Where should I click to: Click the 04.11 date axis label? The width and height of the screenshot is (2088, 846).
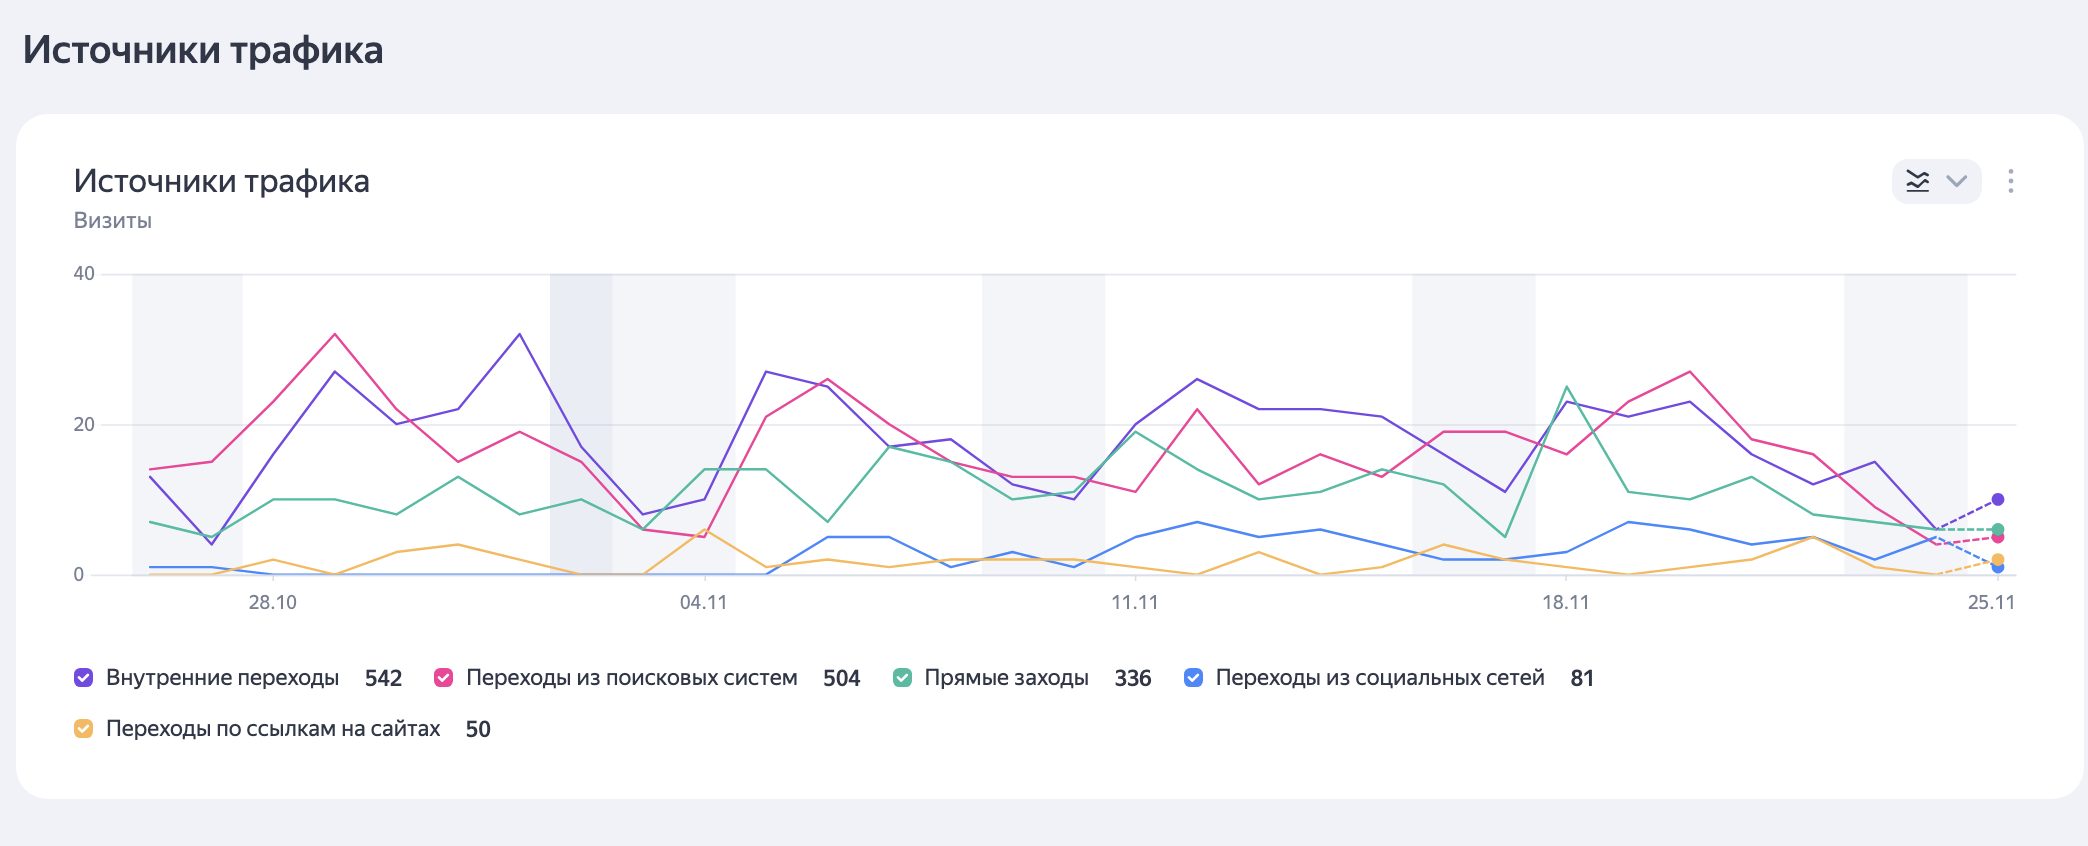(x=703, y=603)
